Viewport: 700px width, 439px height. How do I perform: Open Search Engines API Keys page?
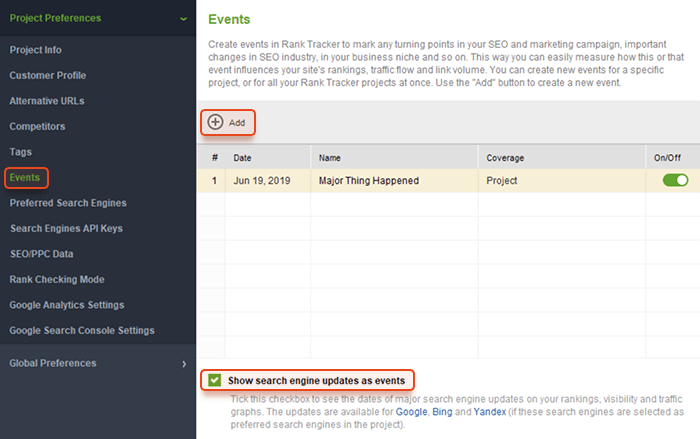pos(66,228)
